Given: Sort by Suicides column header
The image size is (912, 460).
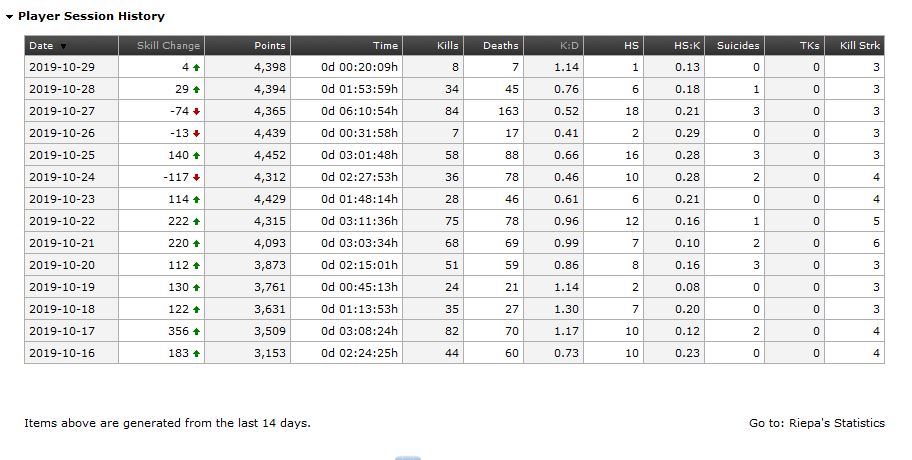Looking at the screenshot, I should tap(738, 45).
